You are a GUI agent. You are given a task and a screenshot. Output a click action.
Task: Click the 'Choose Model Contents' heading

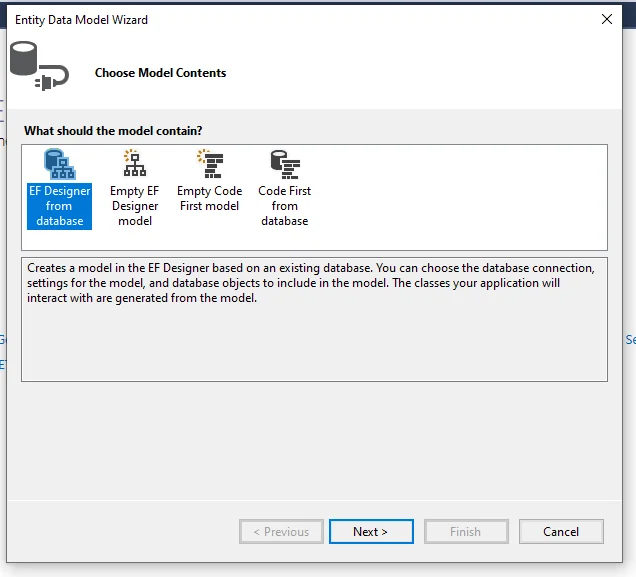coord(161,73)
